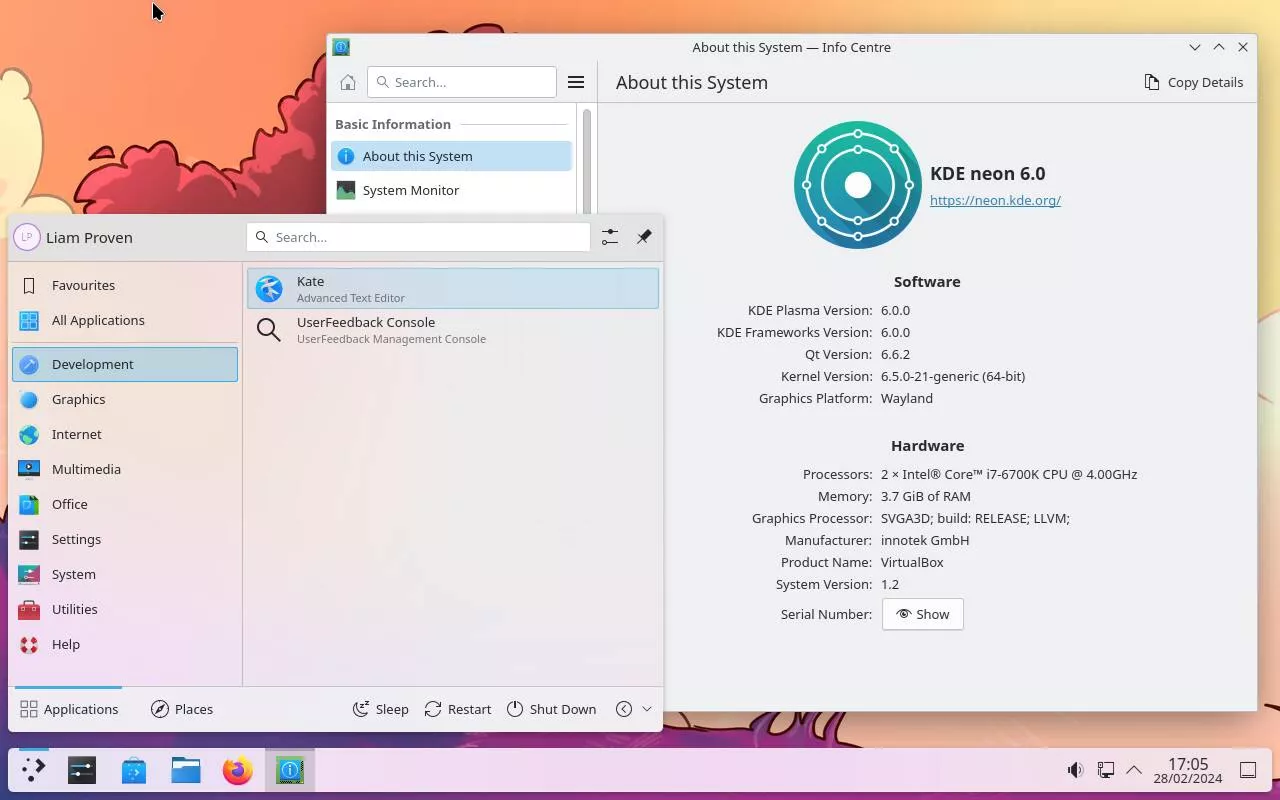Open Info Centre window titlebar icon menu
Image resolution: width=1280 pixels, height=800 pixels.
tap(341, 47)
